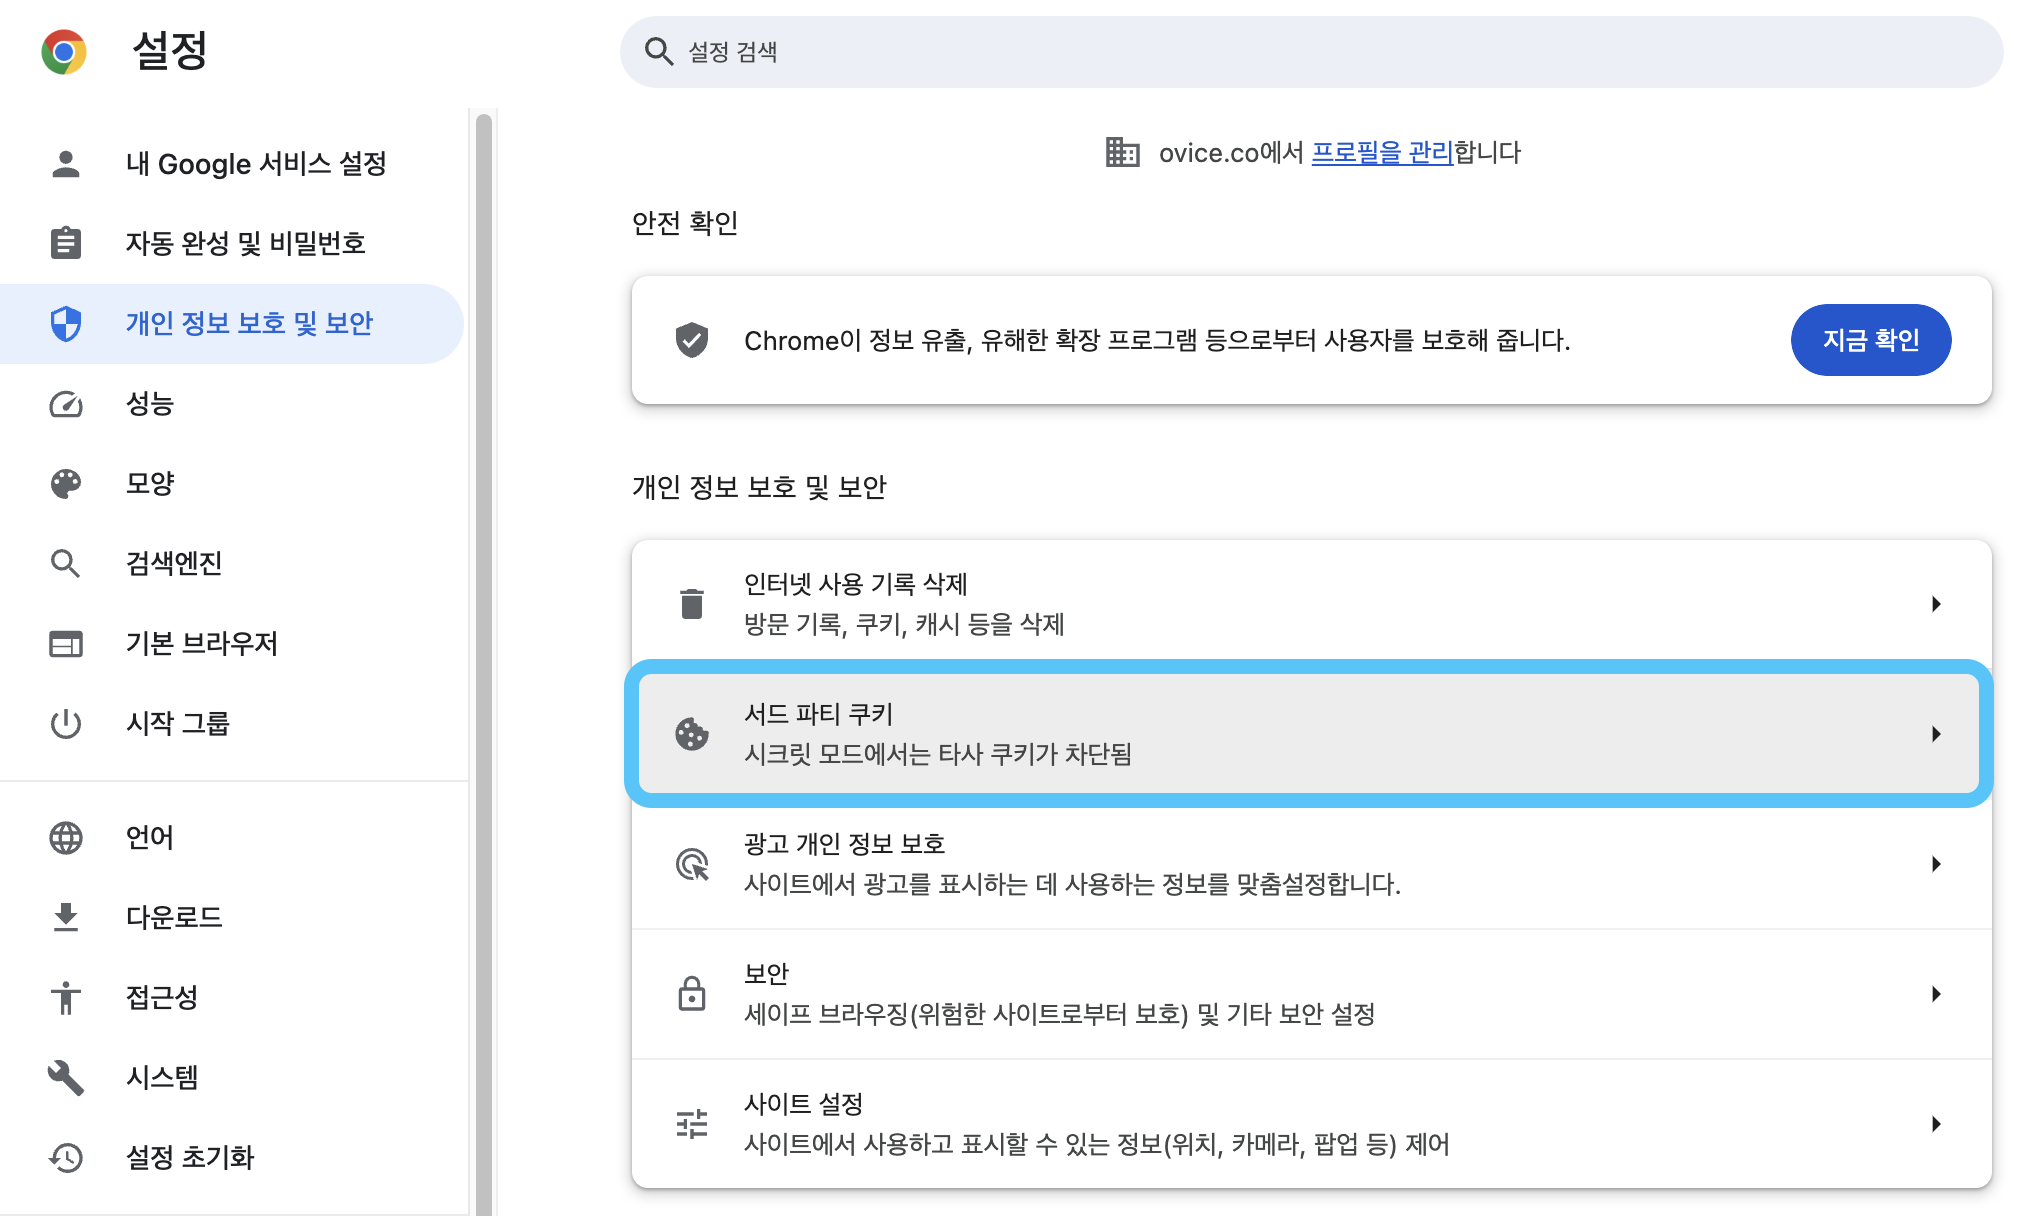Click the cookie icon in third-party cookies row
Viewport: 2032px width, 1216px height.
click(692, 734)
